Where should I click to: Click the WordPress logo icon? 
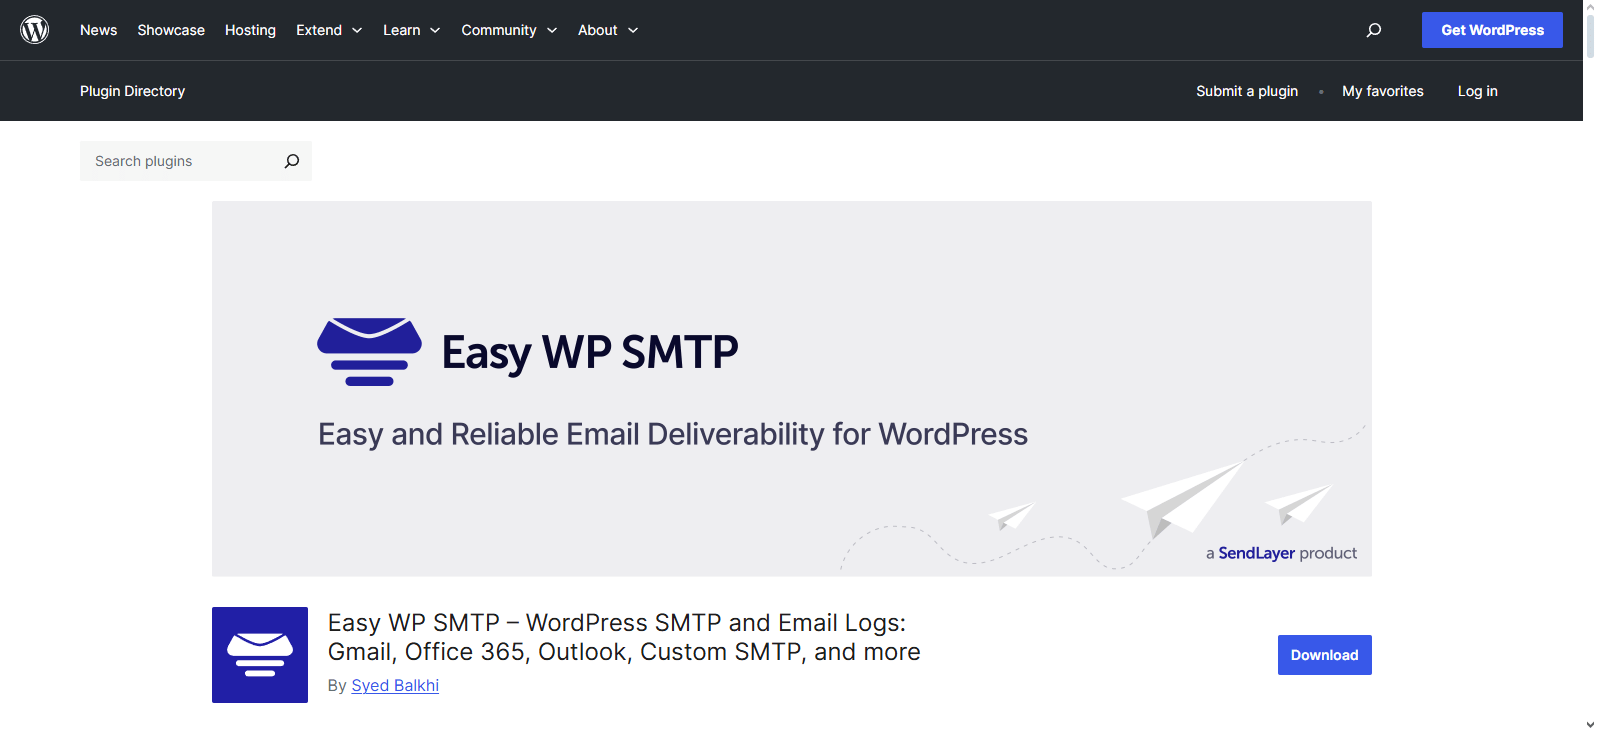click(x=35, y=30)
